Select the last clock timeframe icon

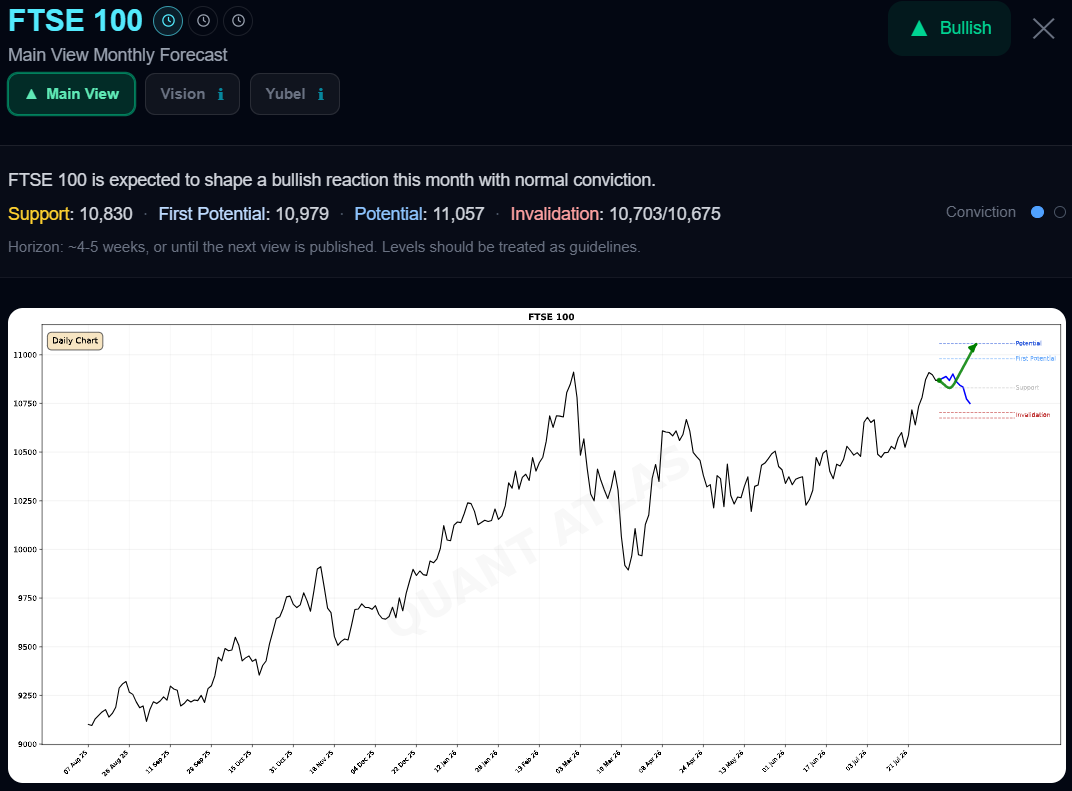[238, 21]
